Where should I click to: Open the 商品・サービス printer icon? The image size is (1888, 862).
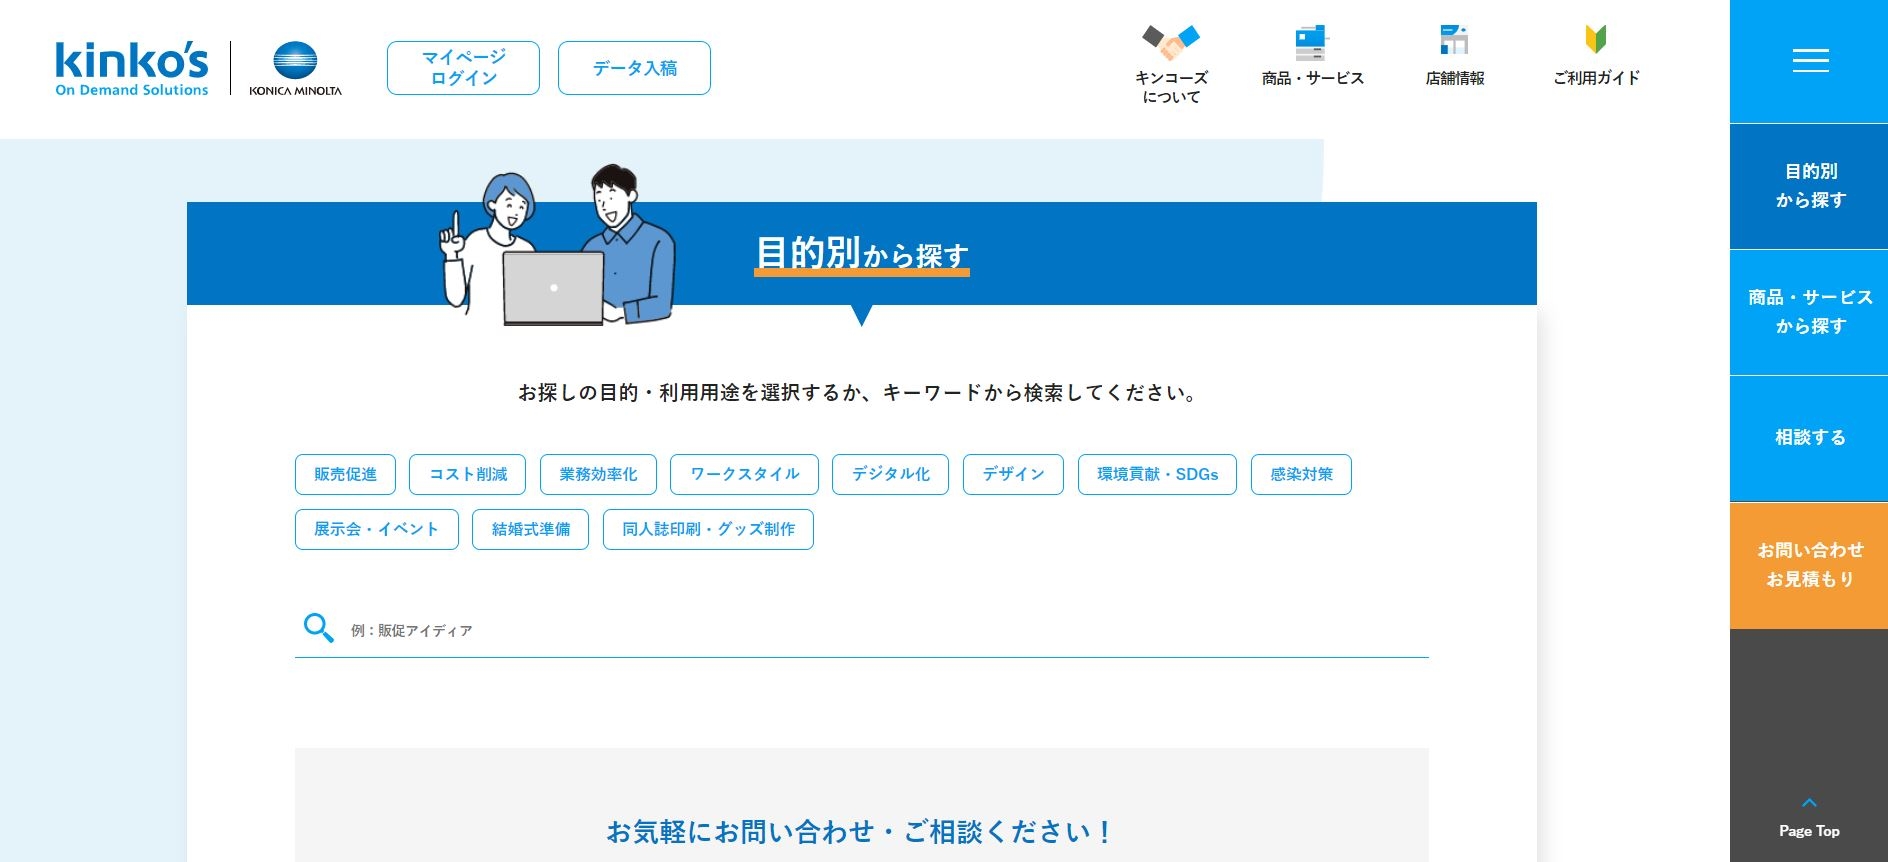pyautogui.click(x=1312, y=42)
